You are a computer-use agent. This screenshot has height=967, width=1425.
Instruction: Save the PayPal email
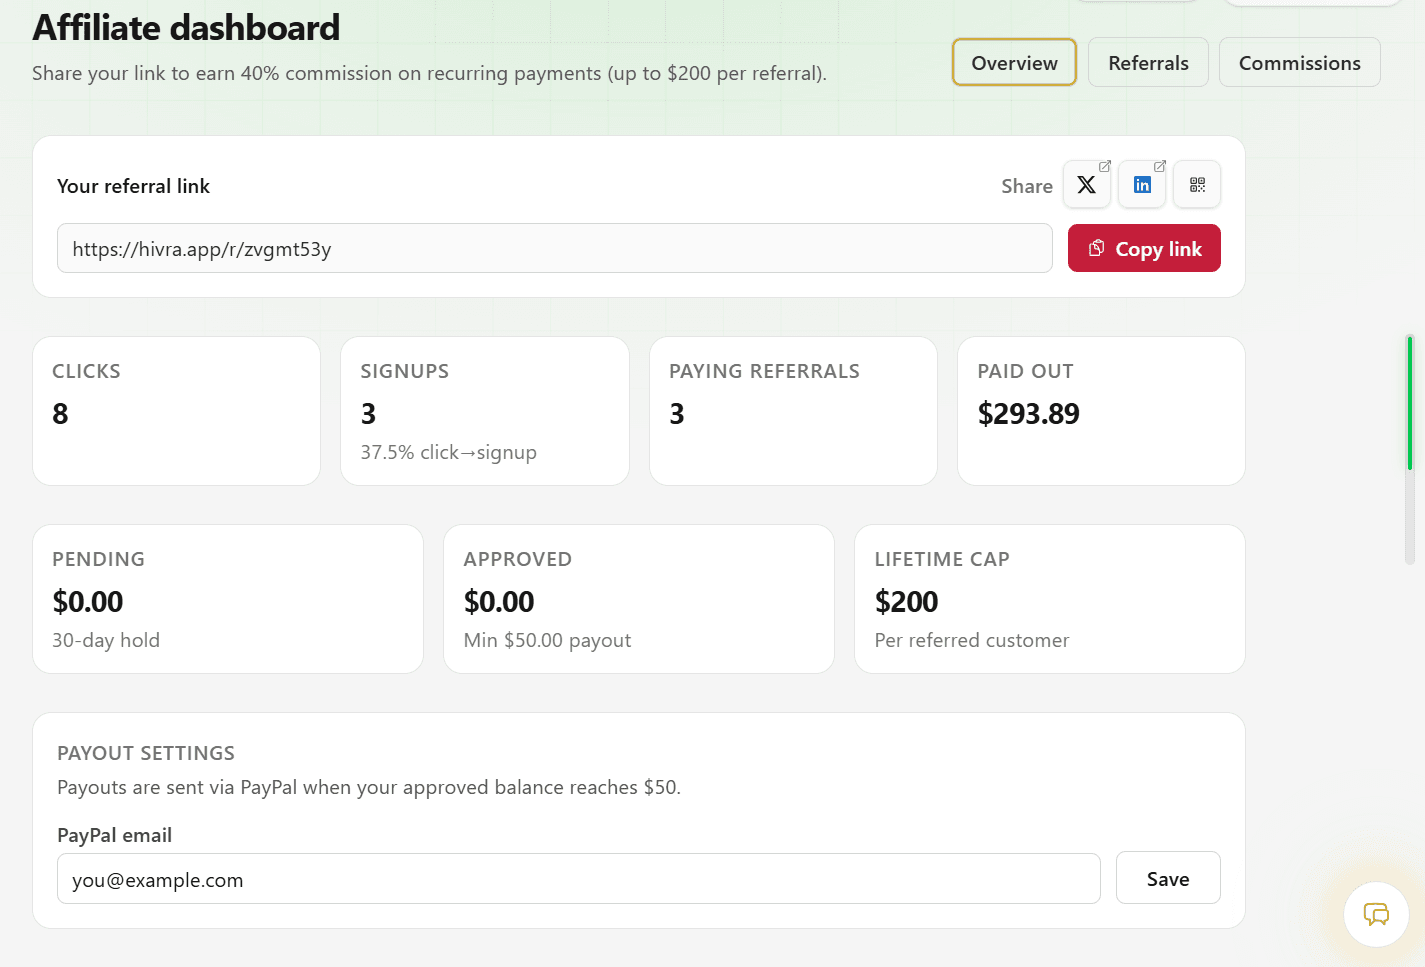tap(1168, 878)
